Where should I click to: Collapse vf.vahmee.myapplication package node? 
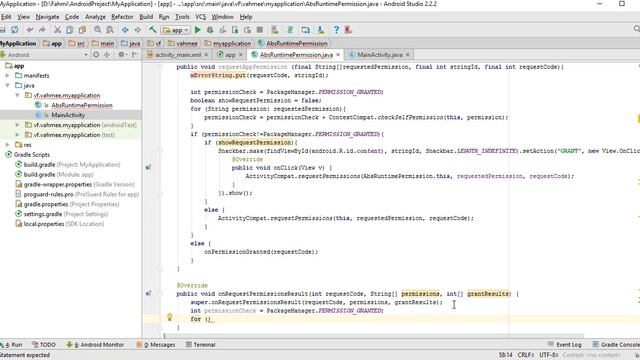[x=17, y=95]
